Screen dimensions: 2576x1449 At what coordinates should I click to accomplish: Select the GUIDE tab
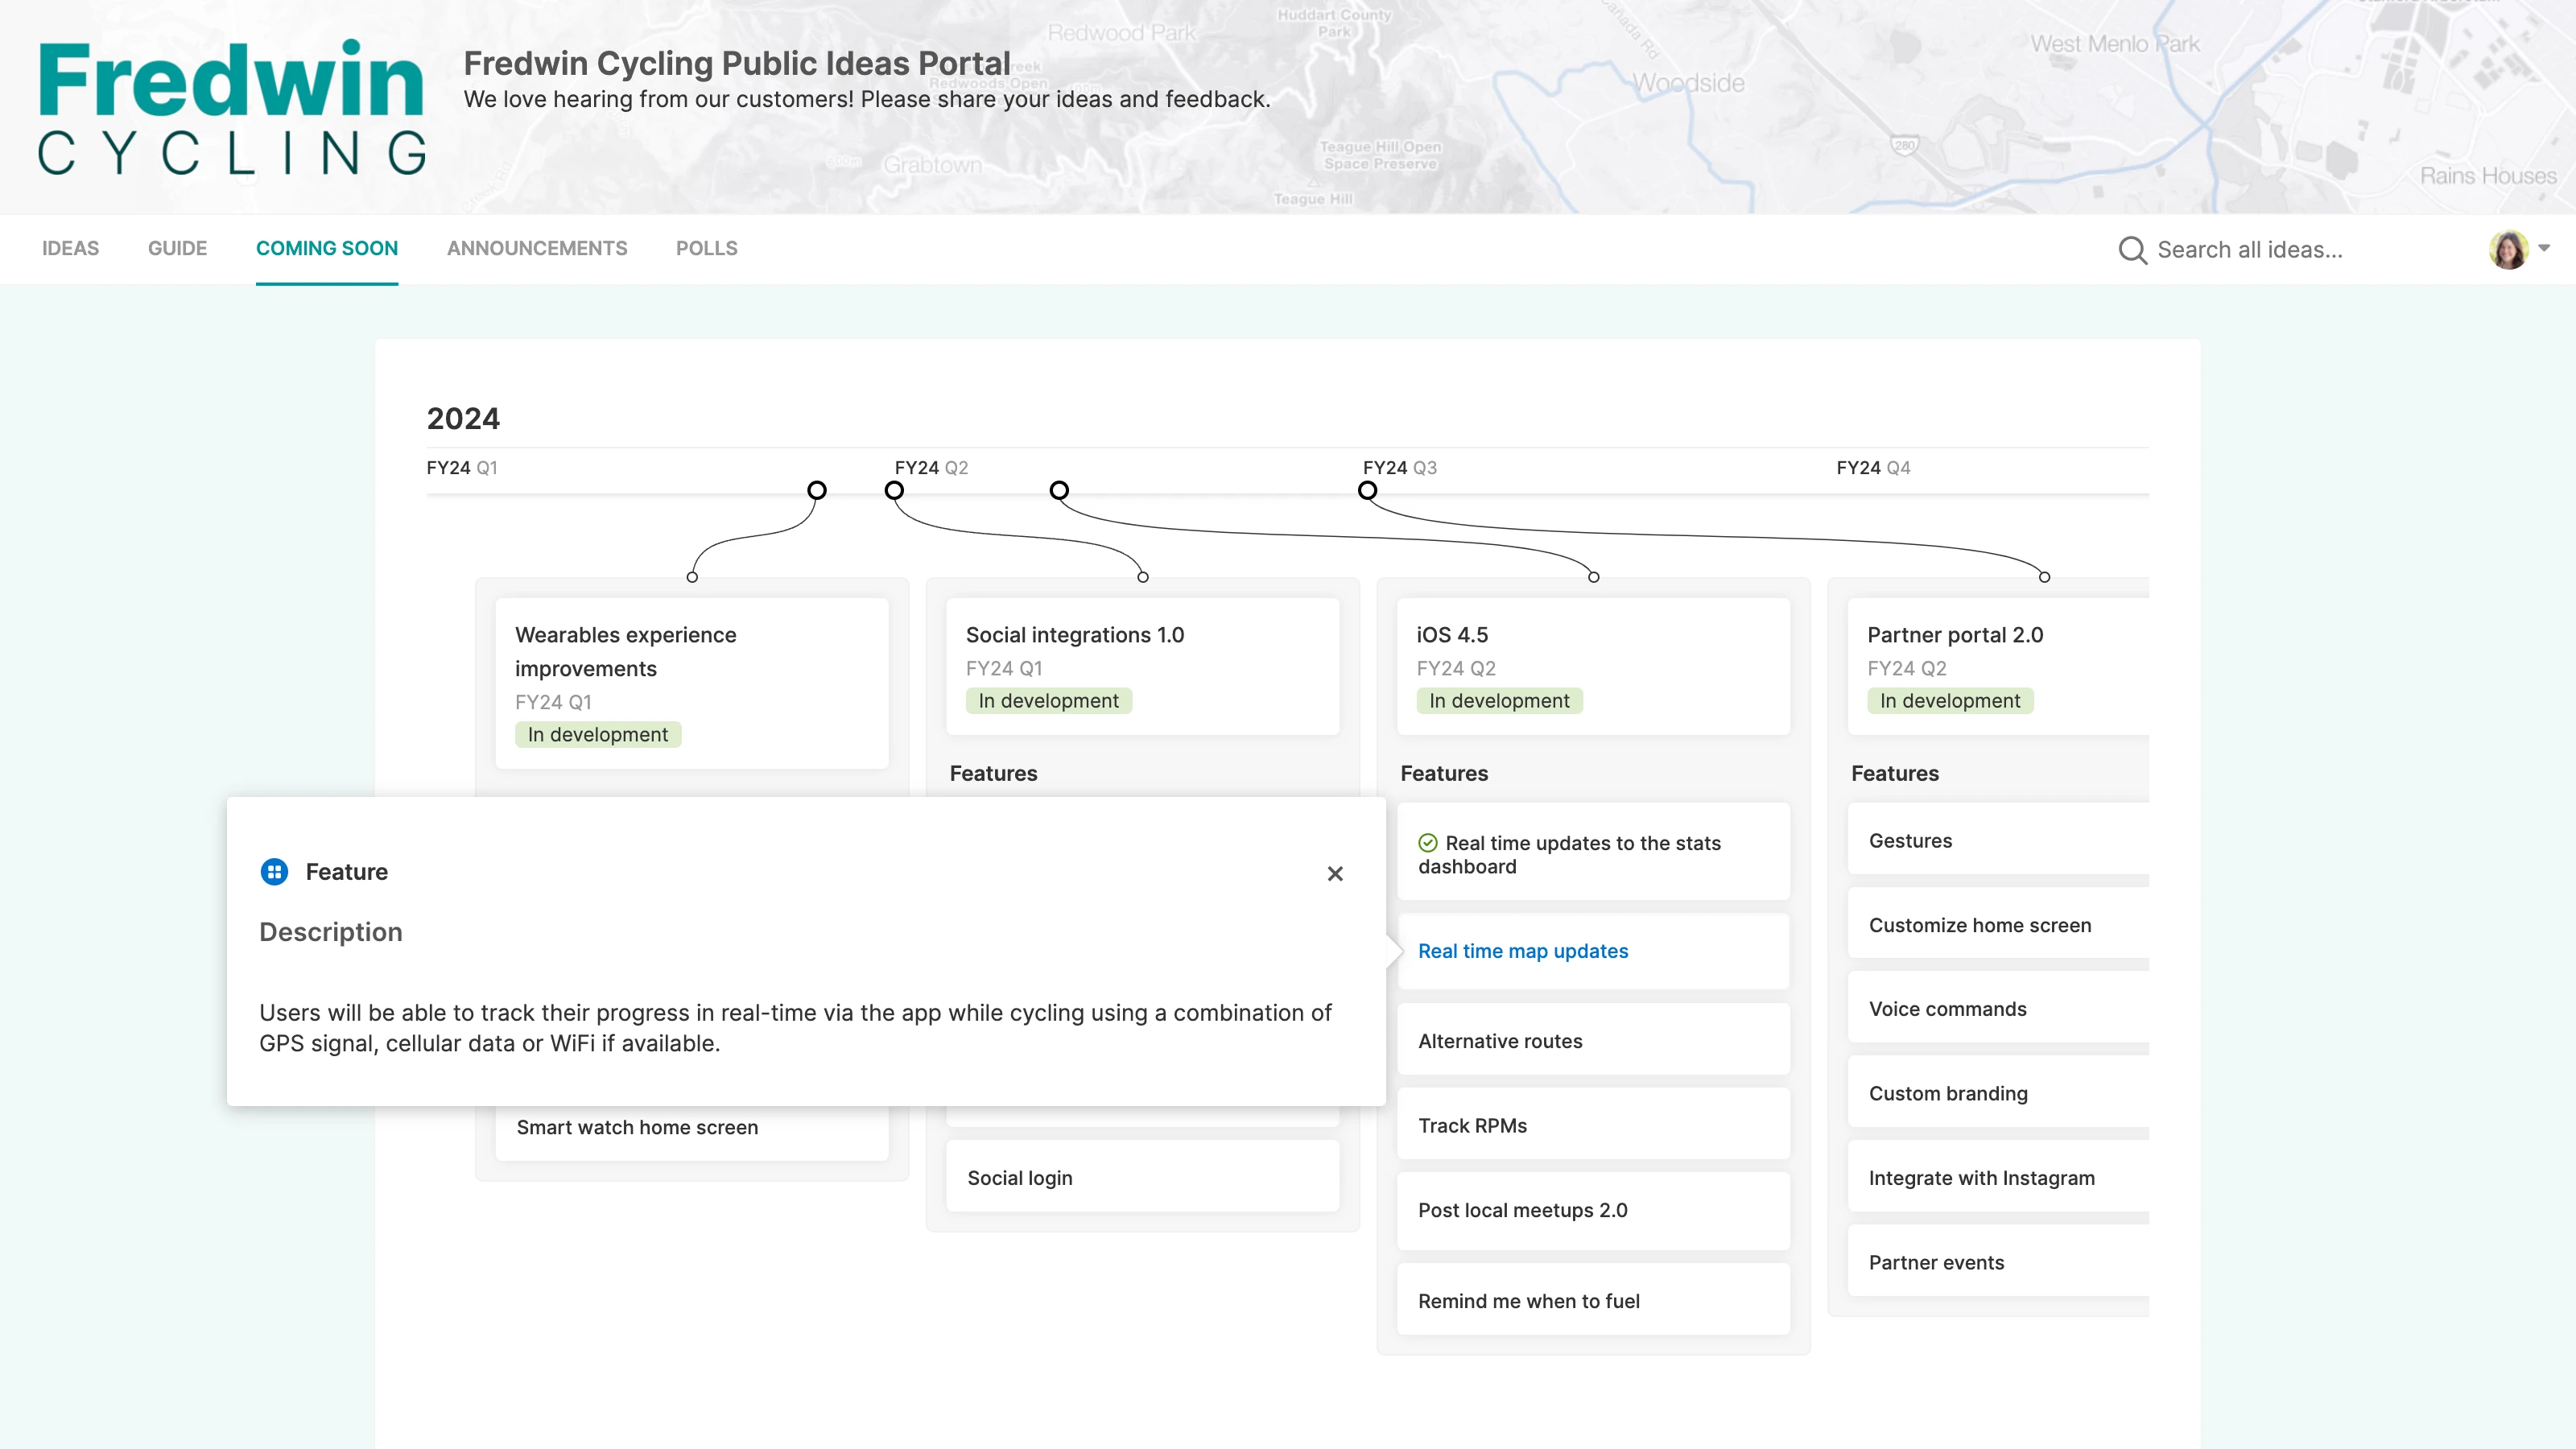tap(177, 249)
